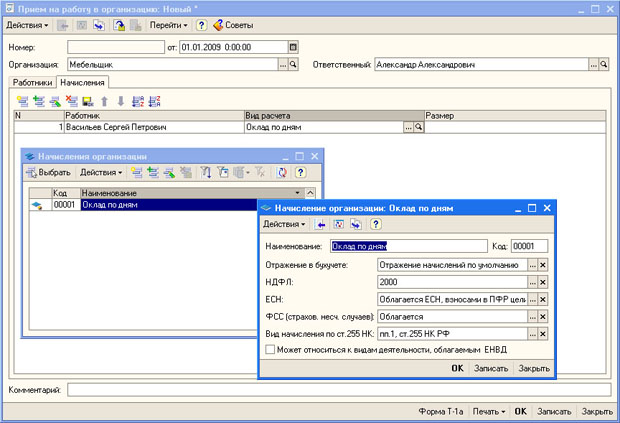Screen dimensions: 620x423
Task: Click magnifier icon next to Организация field
Action: coord(294,64)
